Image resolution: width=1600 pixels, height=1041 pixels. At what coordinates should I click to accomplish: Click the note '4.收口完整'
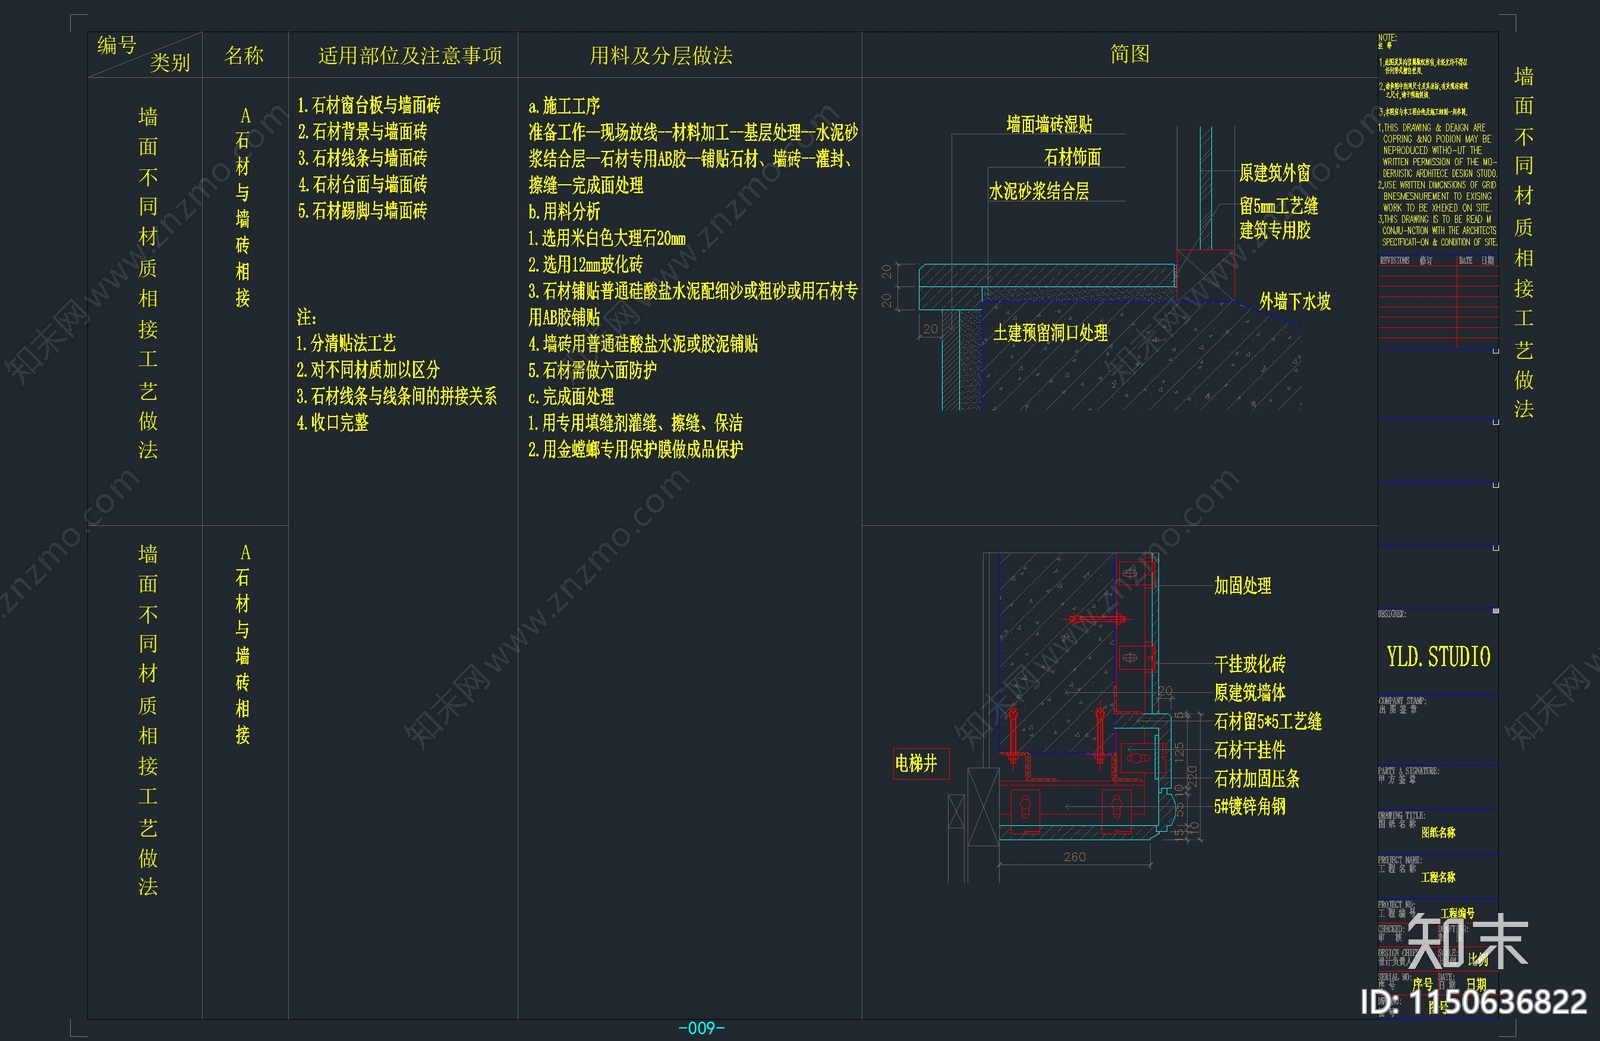click(333, 423)
